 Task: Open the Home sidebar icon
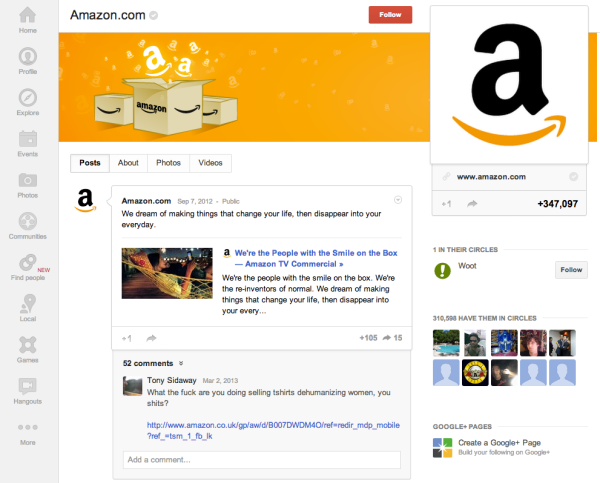coord(28,15)
